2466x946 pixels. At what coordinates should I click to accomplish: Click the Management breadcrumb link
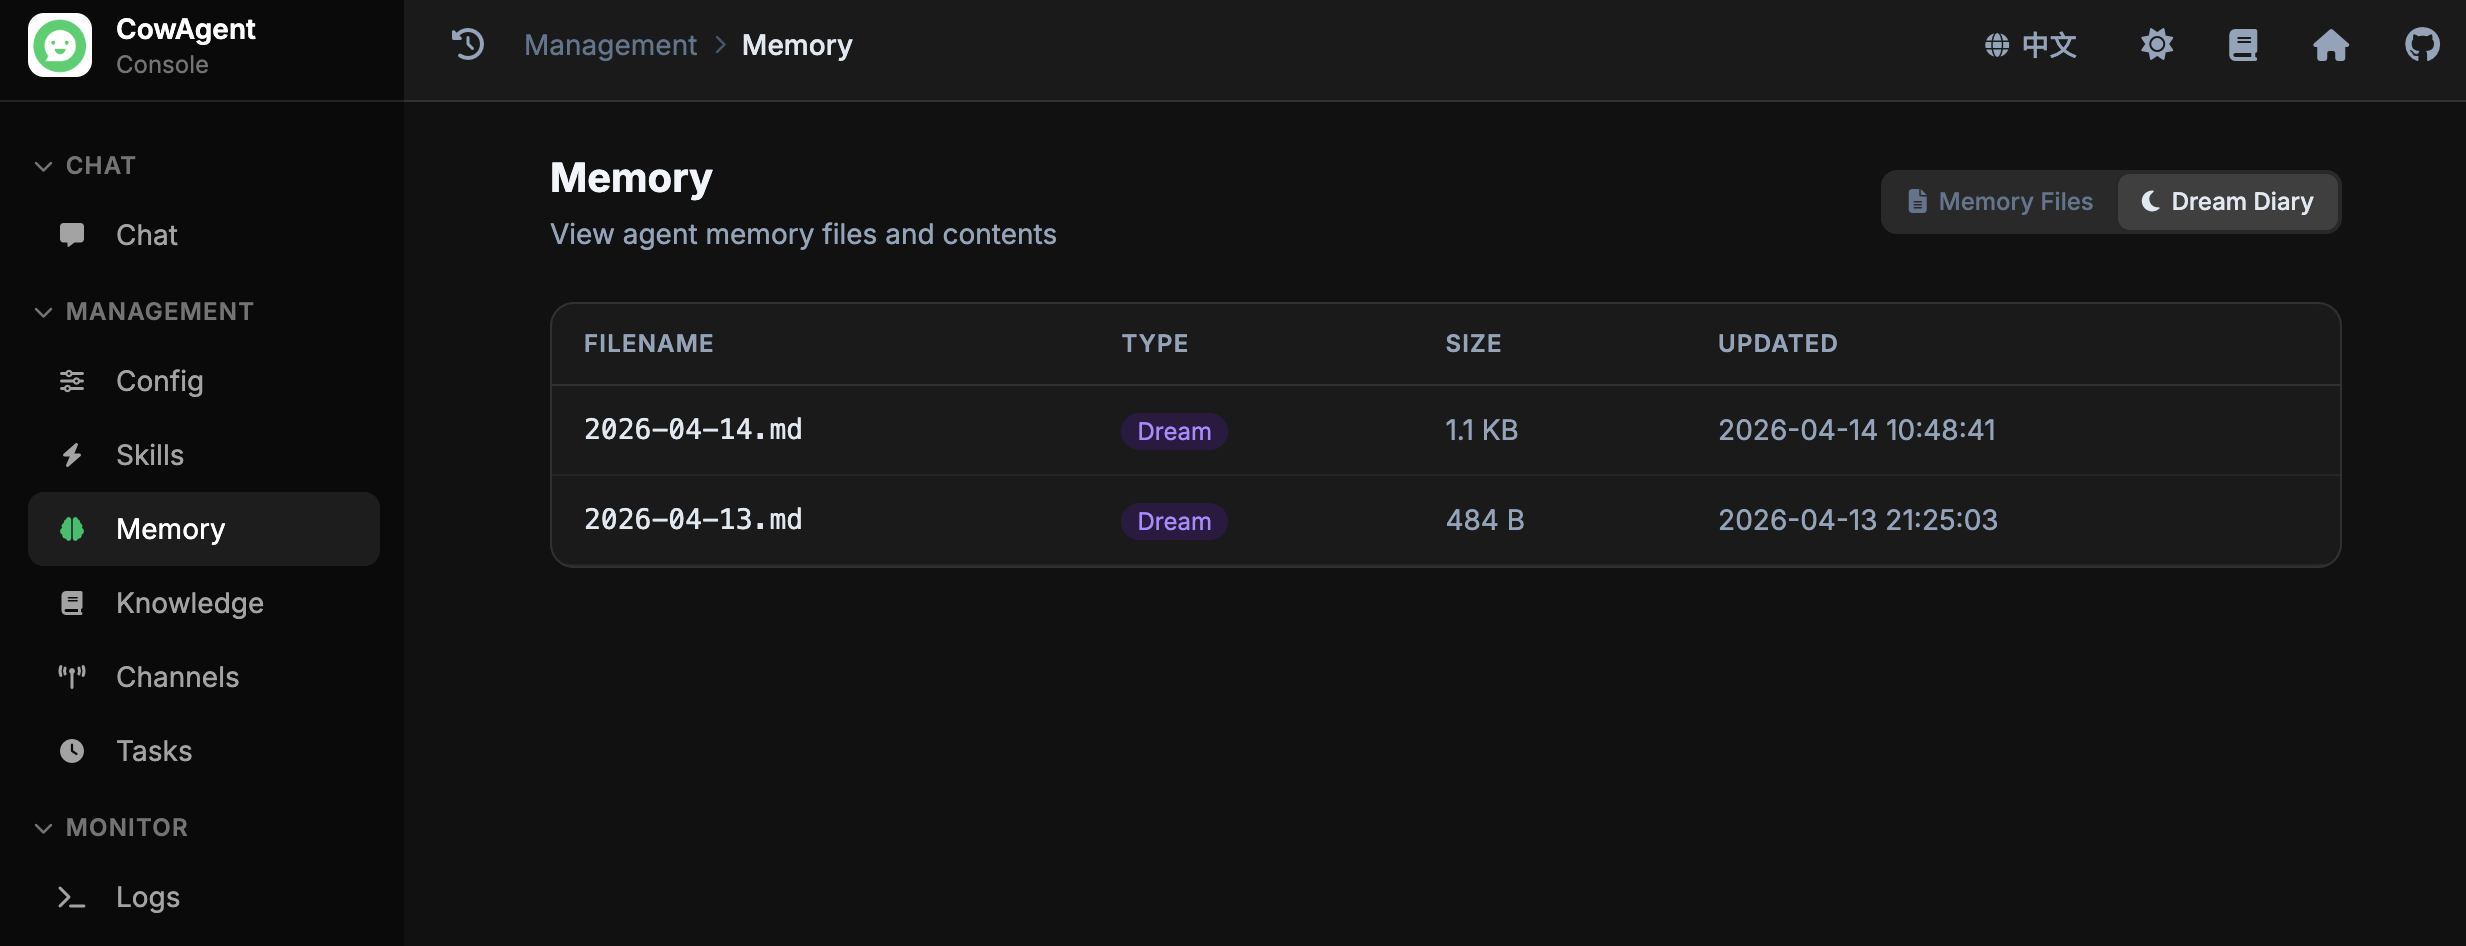(x=610, y=45)
